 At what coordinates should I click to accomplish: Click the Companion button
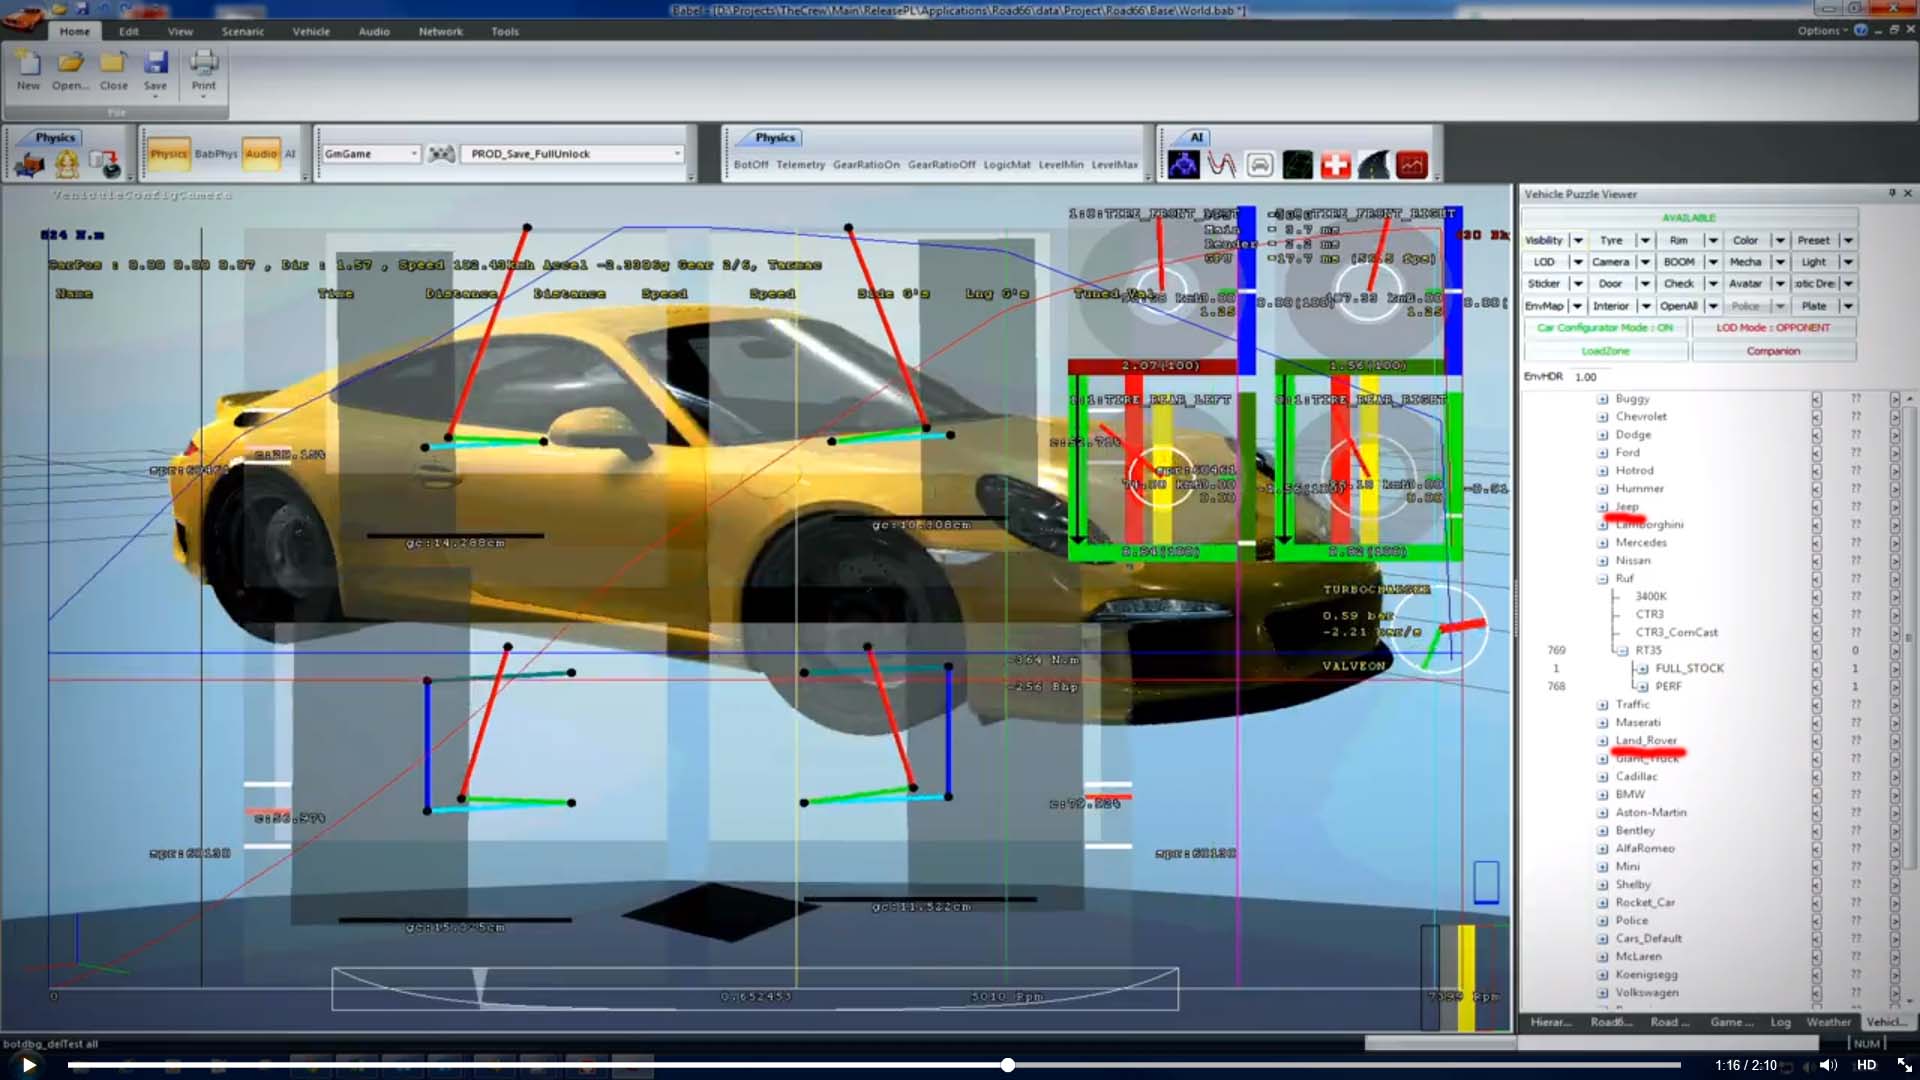click(x=1773, y=351)
